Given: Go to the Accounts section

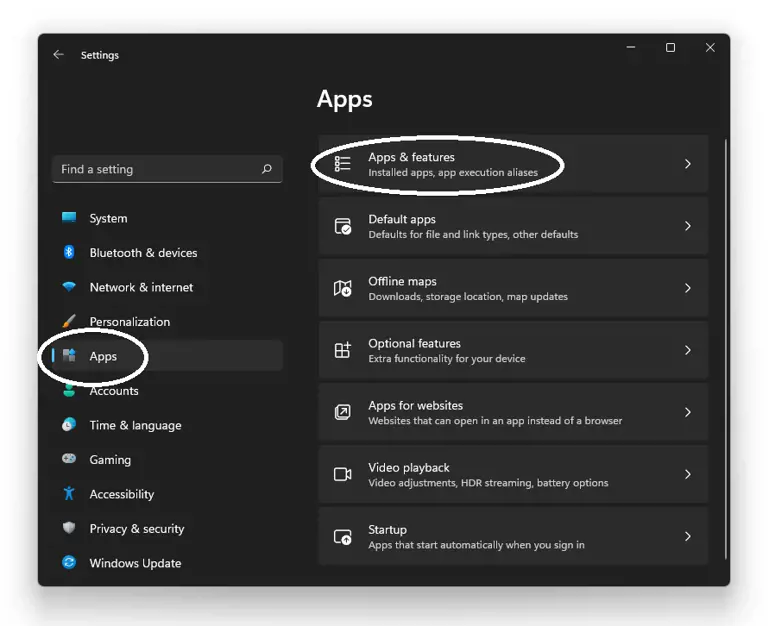Looking at the screenshot, I should click(x=114, y=391).
